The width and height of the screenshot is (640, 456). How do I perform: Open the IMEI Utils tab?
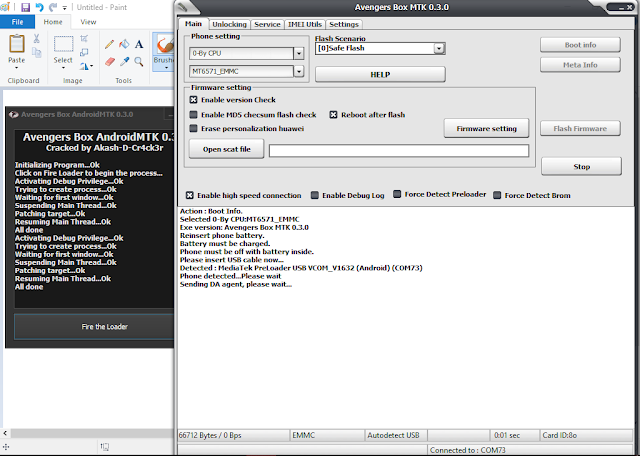305,24
